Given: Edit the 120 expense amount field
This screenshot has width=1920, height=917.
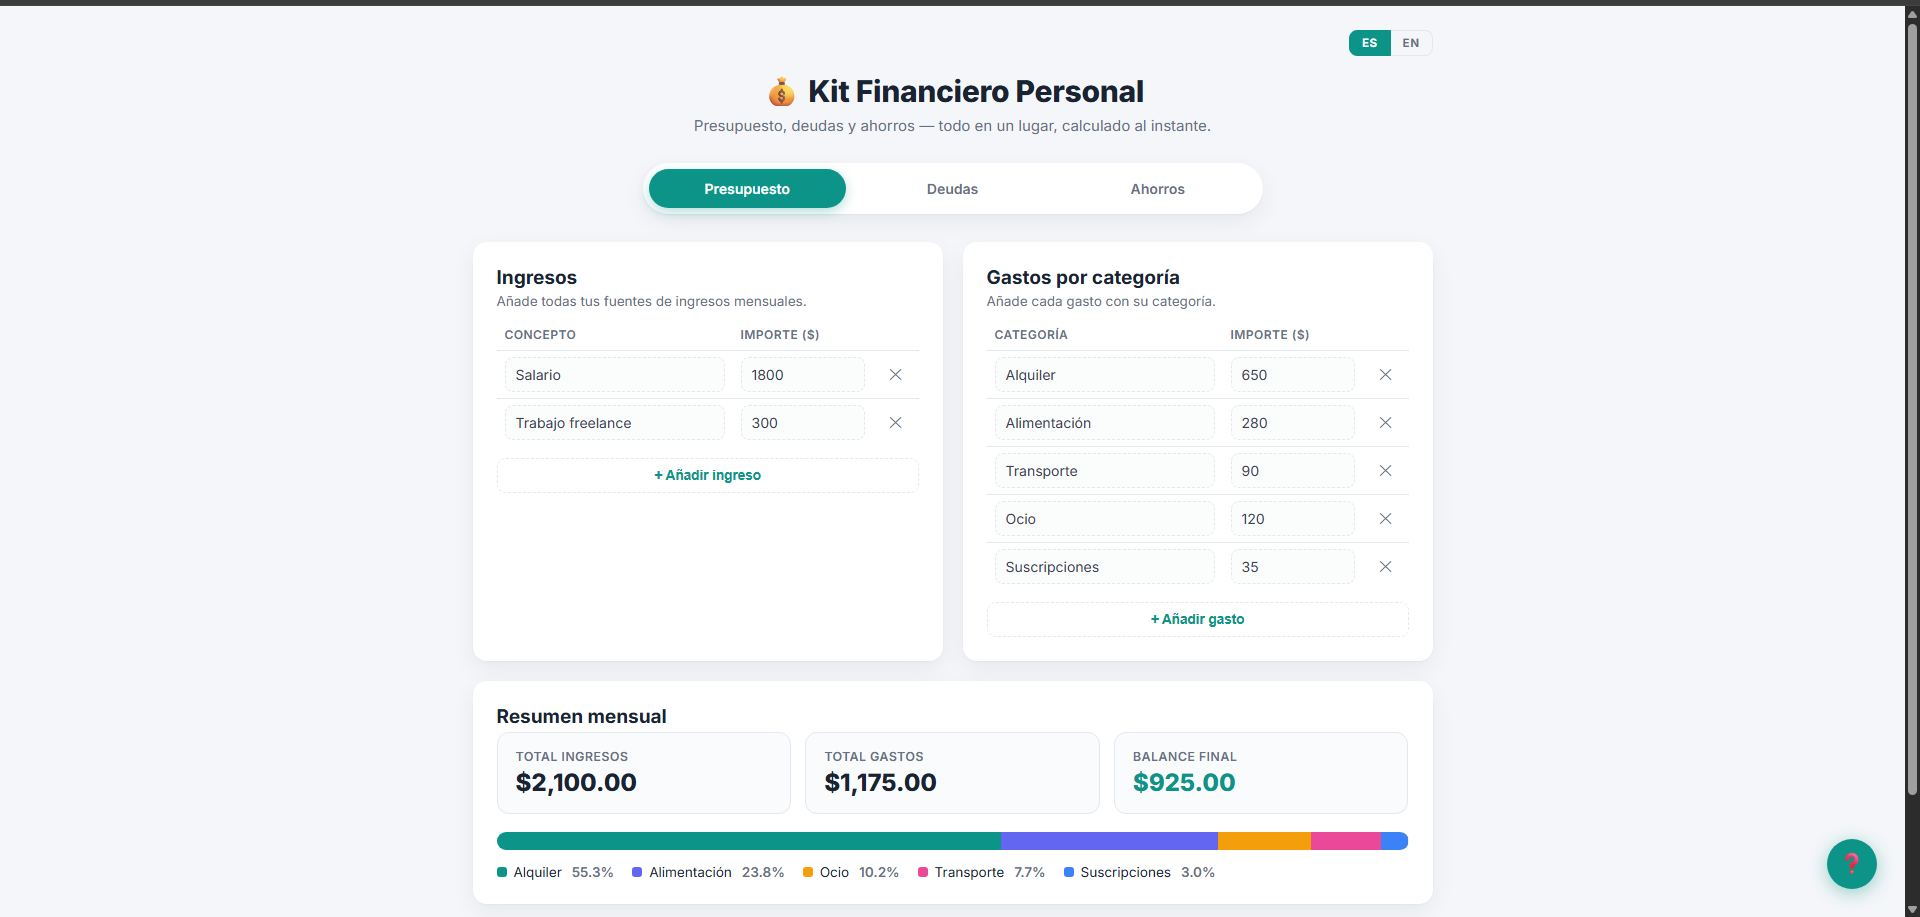Looking at the screenshot, I should click(1292, 519).
